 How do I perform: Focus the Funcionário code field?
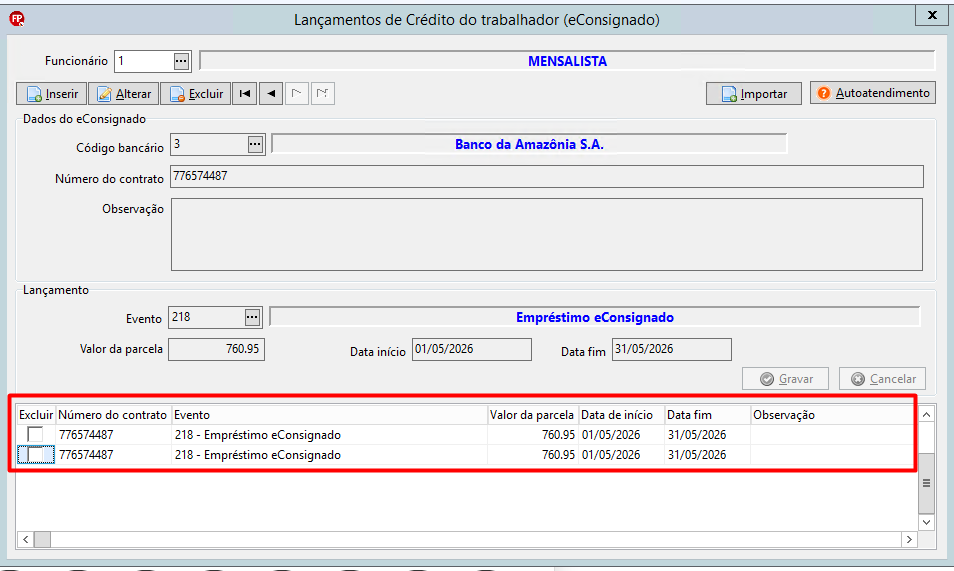[144, 61]
